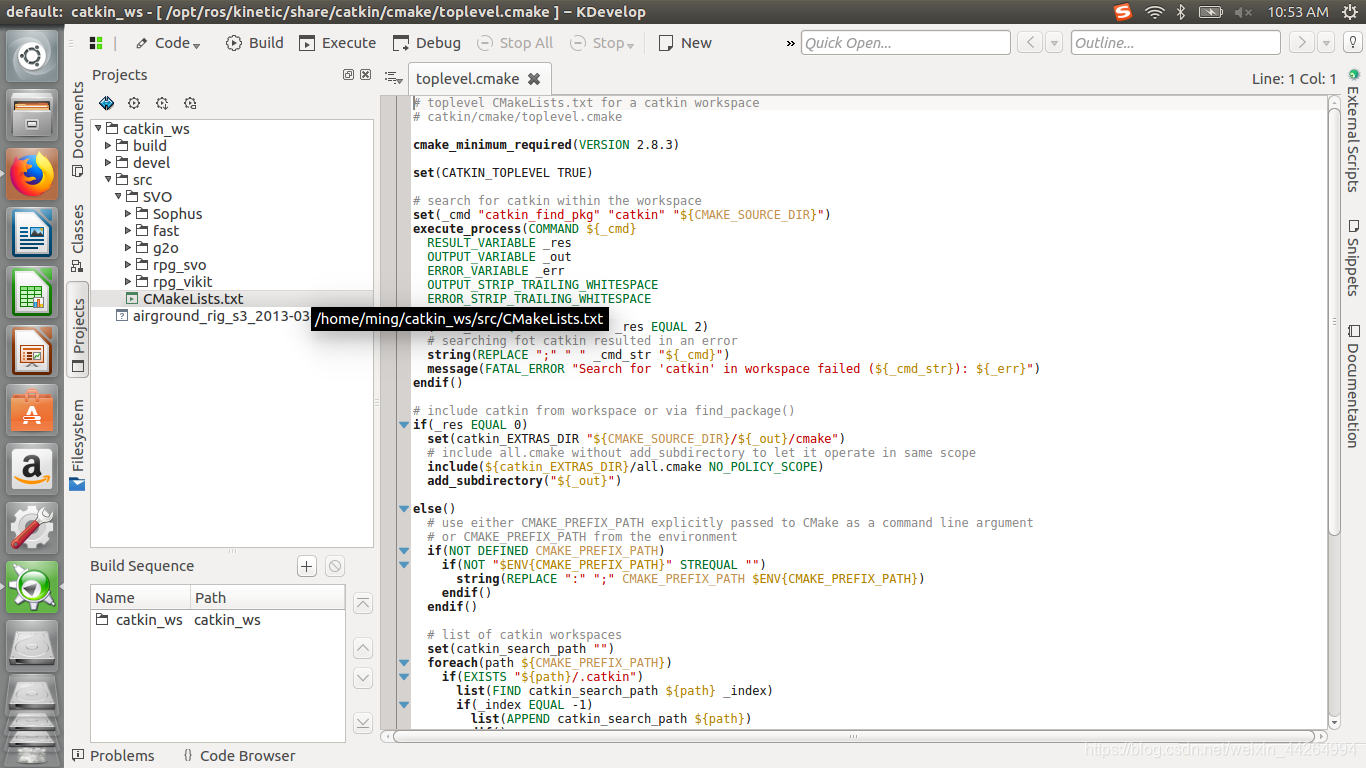Open the Amazon launcher icon
Viewport: 1366px width, 768px height.
[x=32, y=470]
